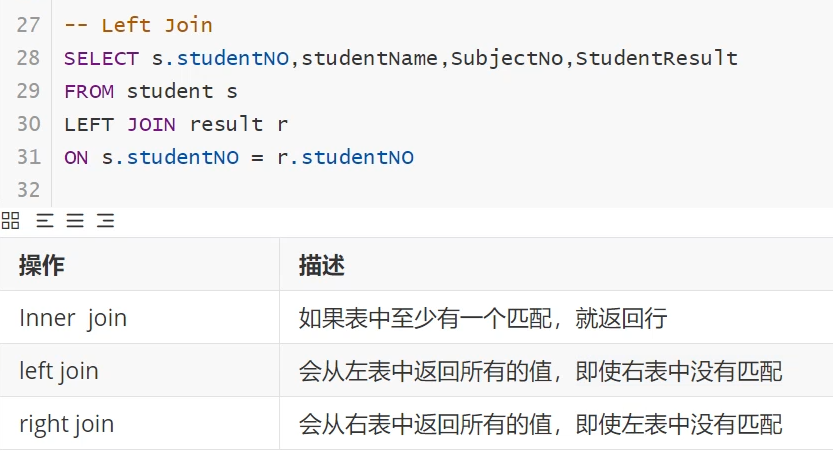This screenshot has height=465, width=833.
Task: Select line number 28 in the gutter
Action: pos(28,58)
